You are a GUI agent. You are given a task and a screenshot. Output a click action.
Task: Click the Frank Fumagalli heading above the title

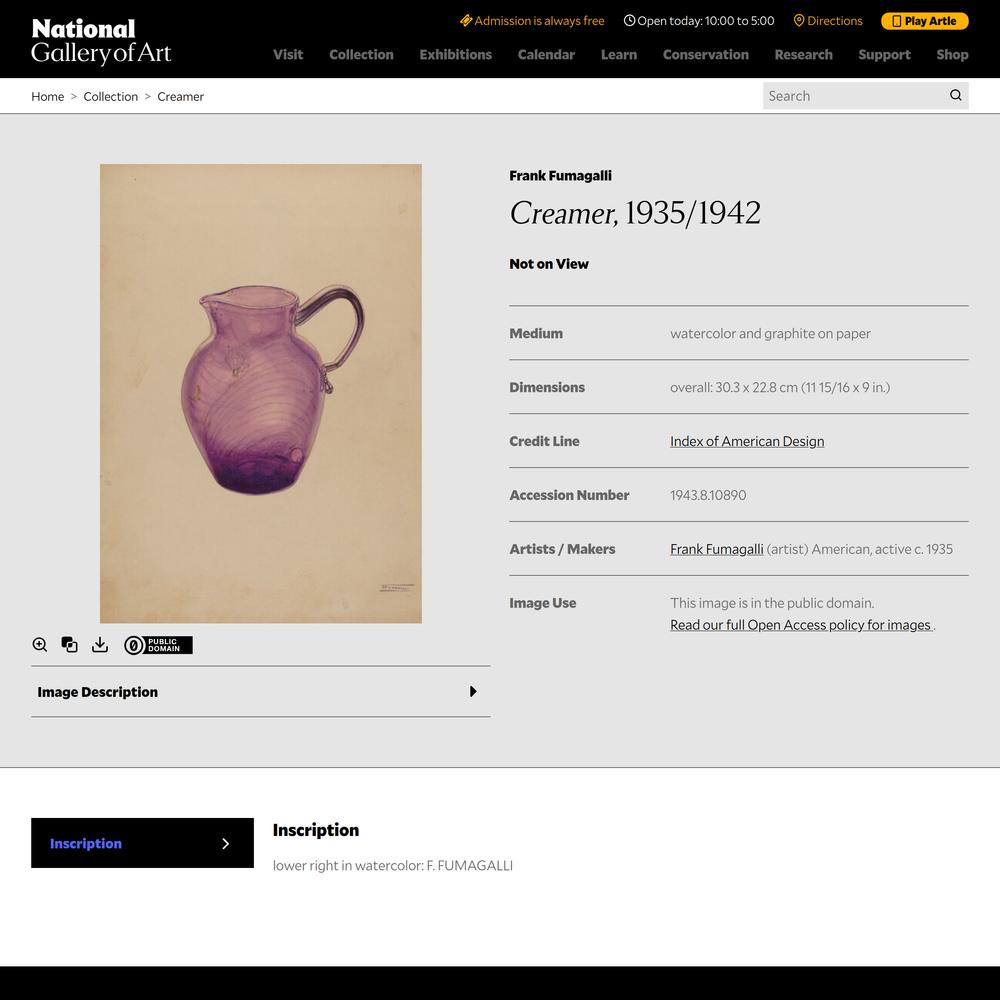pos(560,176)
